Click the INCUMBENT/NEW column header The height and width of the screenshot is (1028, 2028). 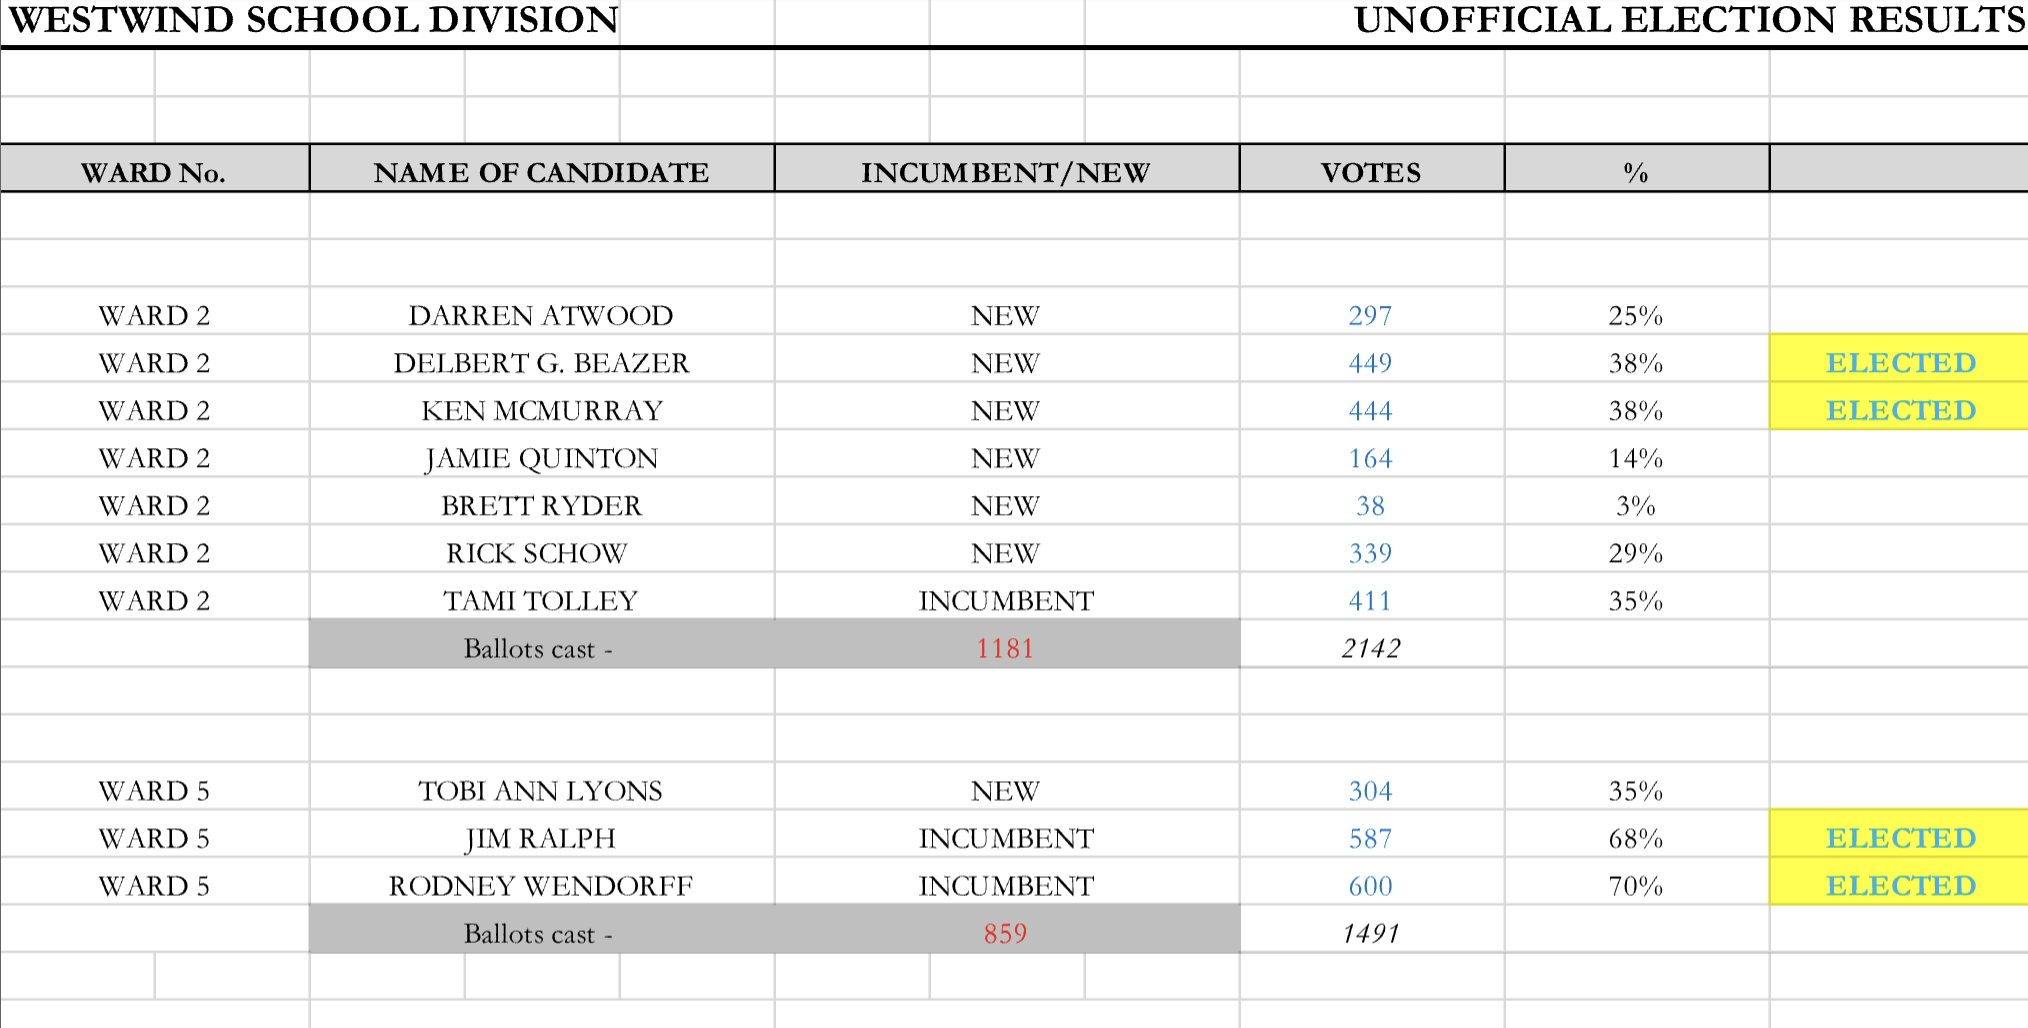coord(1005,172)
